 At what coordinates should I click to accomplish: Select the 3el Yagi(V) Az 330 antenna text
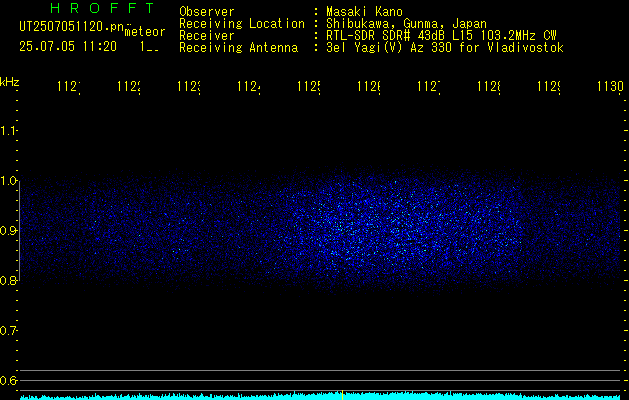pyautogui.click(x=445, y=48)
